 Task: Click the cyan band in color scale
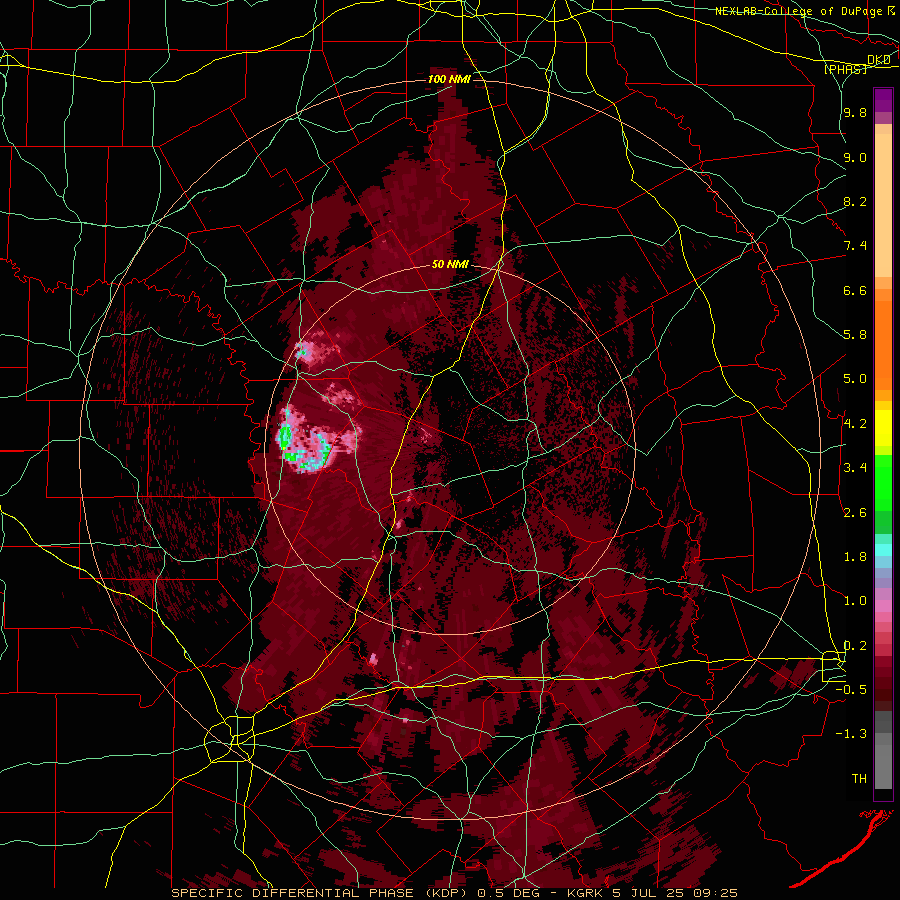click(883, 550)
